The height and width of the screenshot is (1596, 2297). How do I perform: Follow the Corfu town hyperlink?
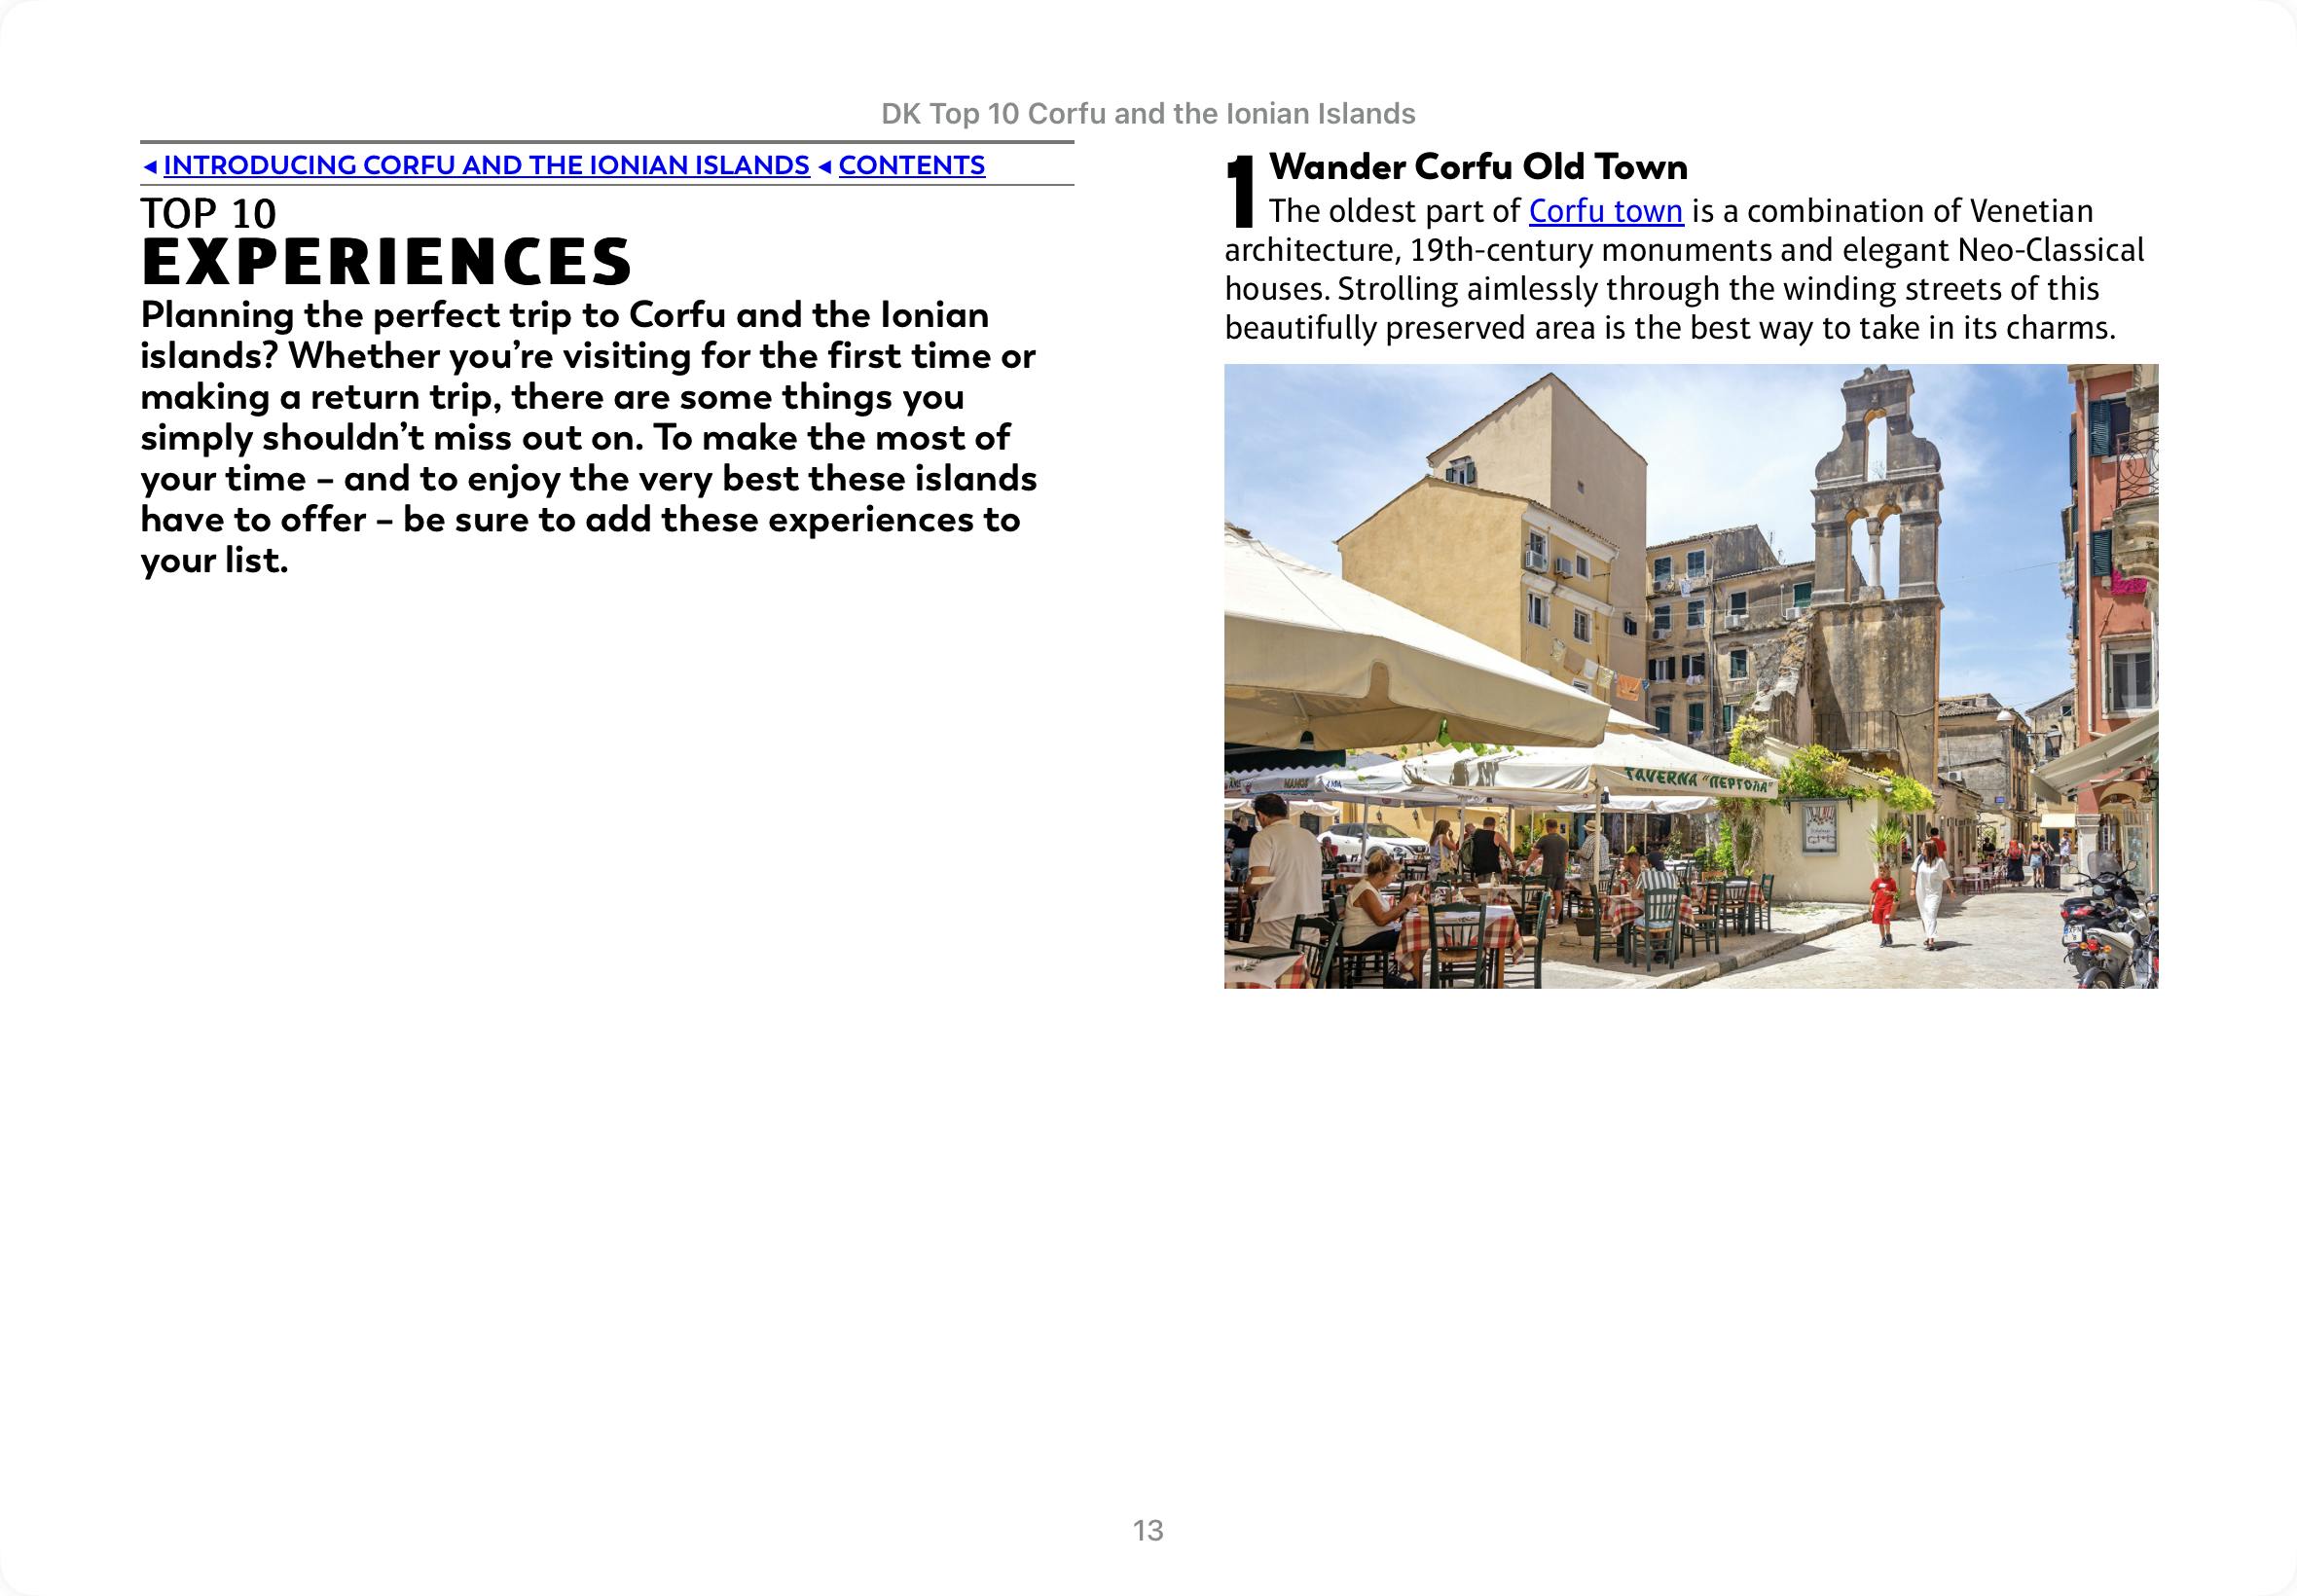[x=1605, y=211]
